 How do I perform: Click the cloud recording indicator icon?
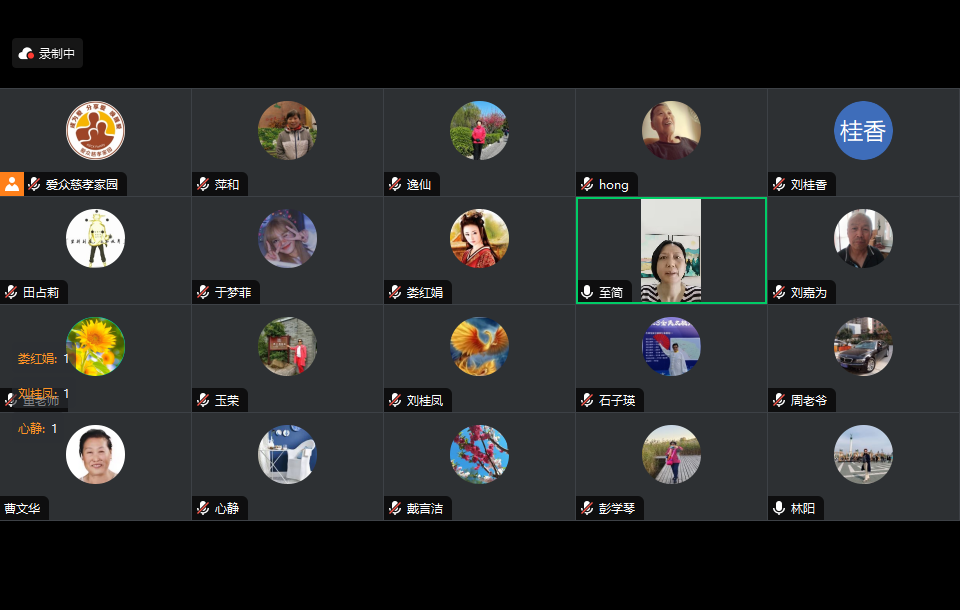[x=26, y=54]
